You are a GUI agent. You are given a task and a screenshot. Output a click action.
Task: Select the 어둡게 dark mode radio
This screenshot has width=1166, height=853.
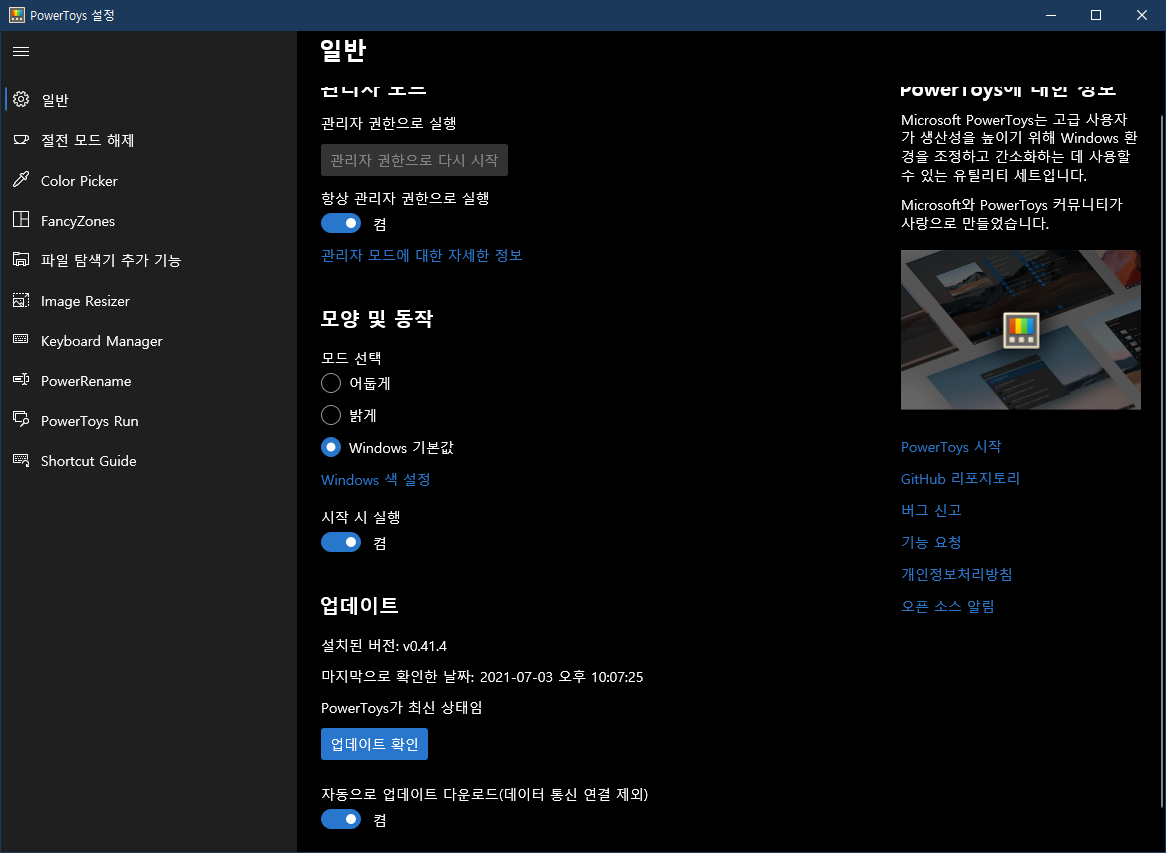331,383
